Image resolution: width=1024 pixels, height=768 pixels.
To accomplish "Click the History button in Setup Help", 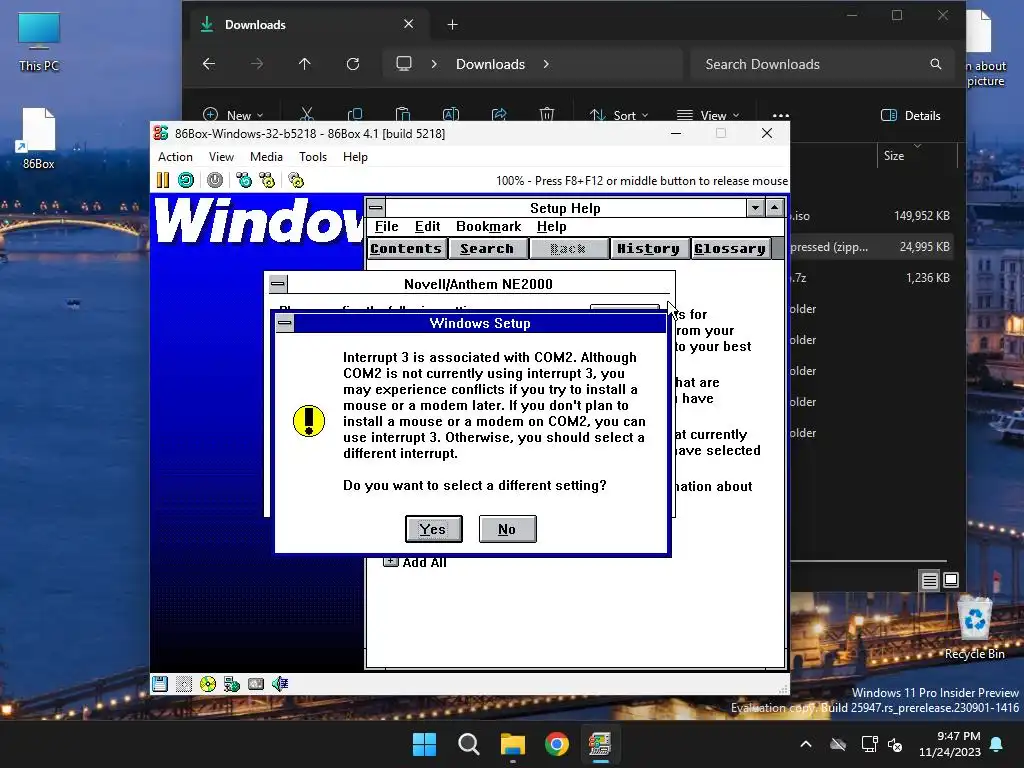I will [x=648, y=249].
